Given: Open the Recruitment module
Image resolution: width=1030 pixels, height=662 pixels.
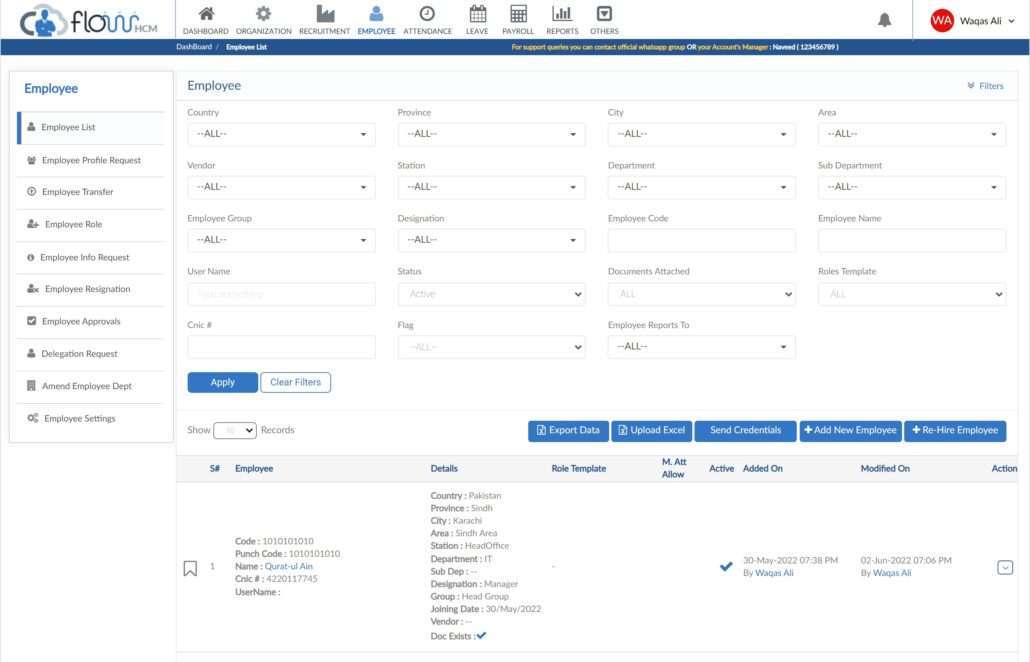Looking at the screenshot, I should click(324, 18).
